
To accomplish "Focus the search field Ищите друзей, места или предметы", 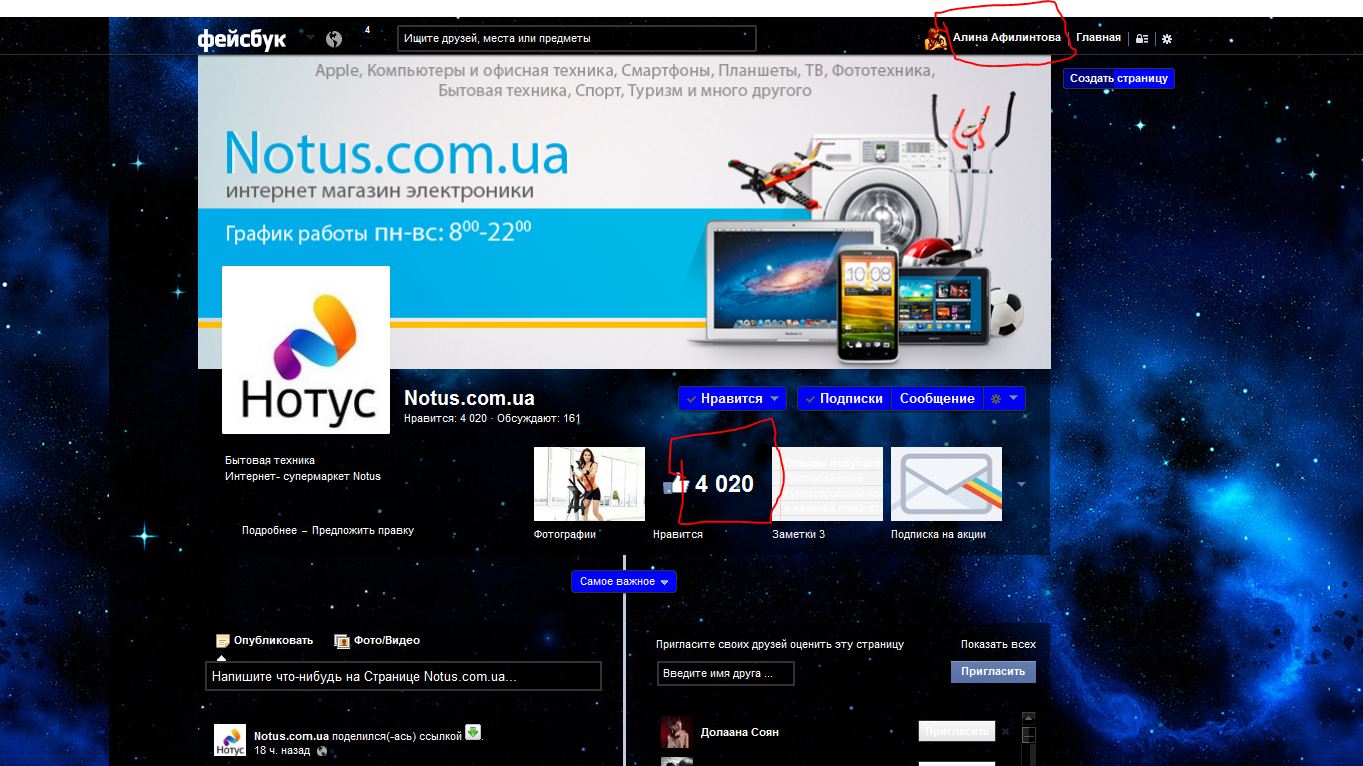I will pos(577,39).
